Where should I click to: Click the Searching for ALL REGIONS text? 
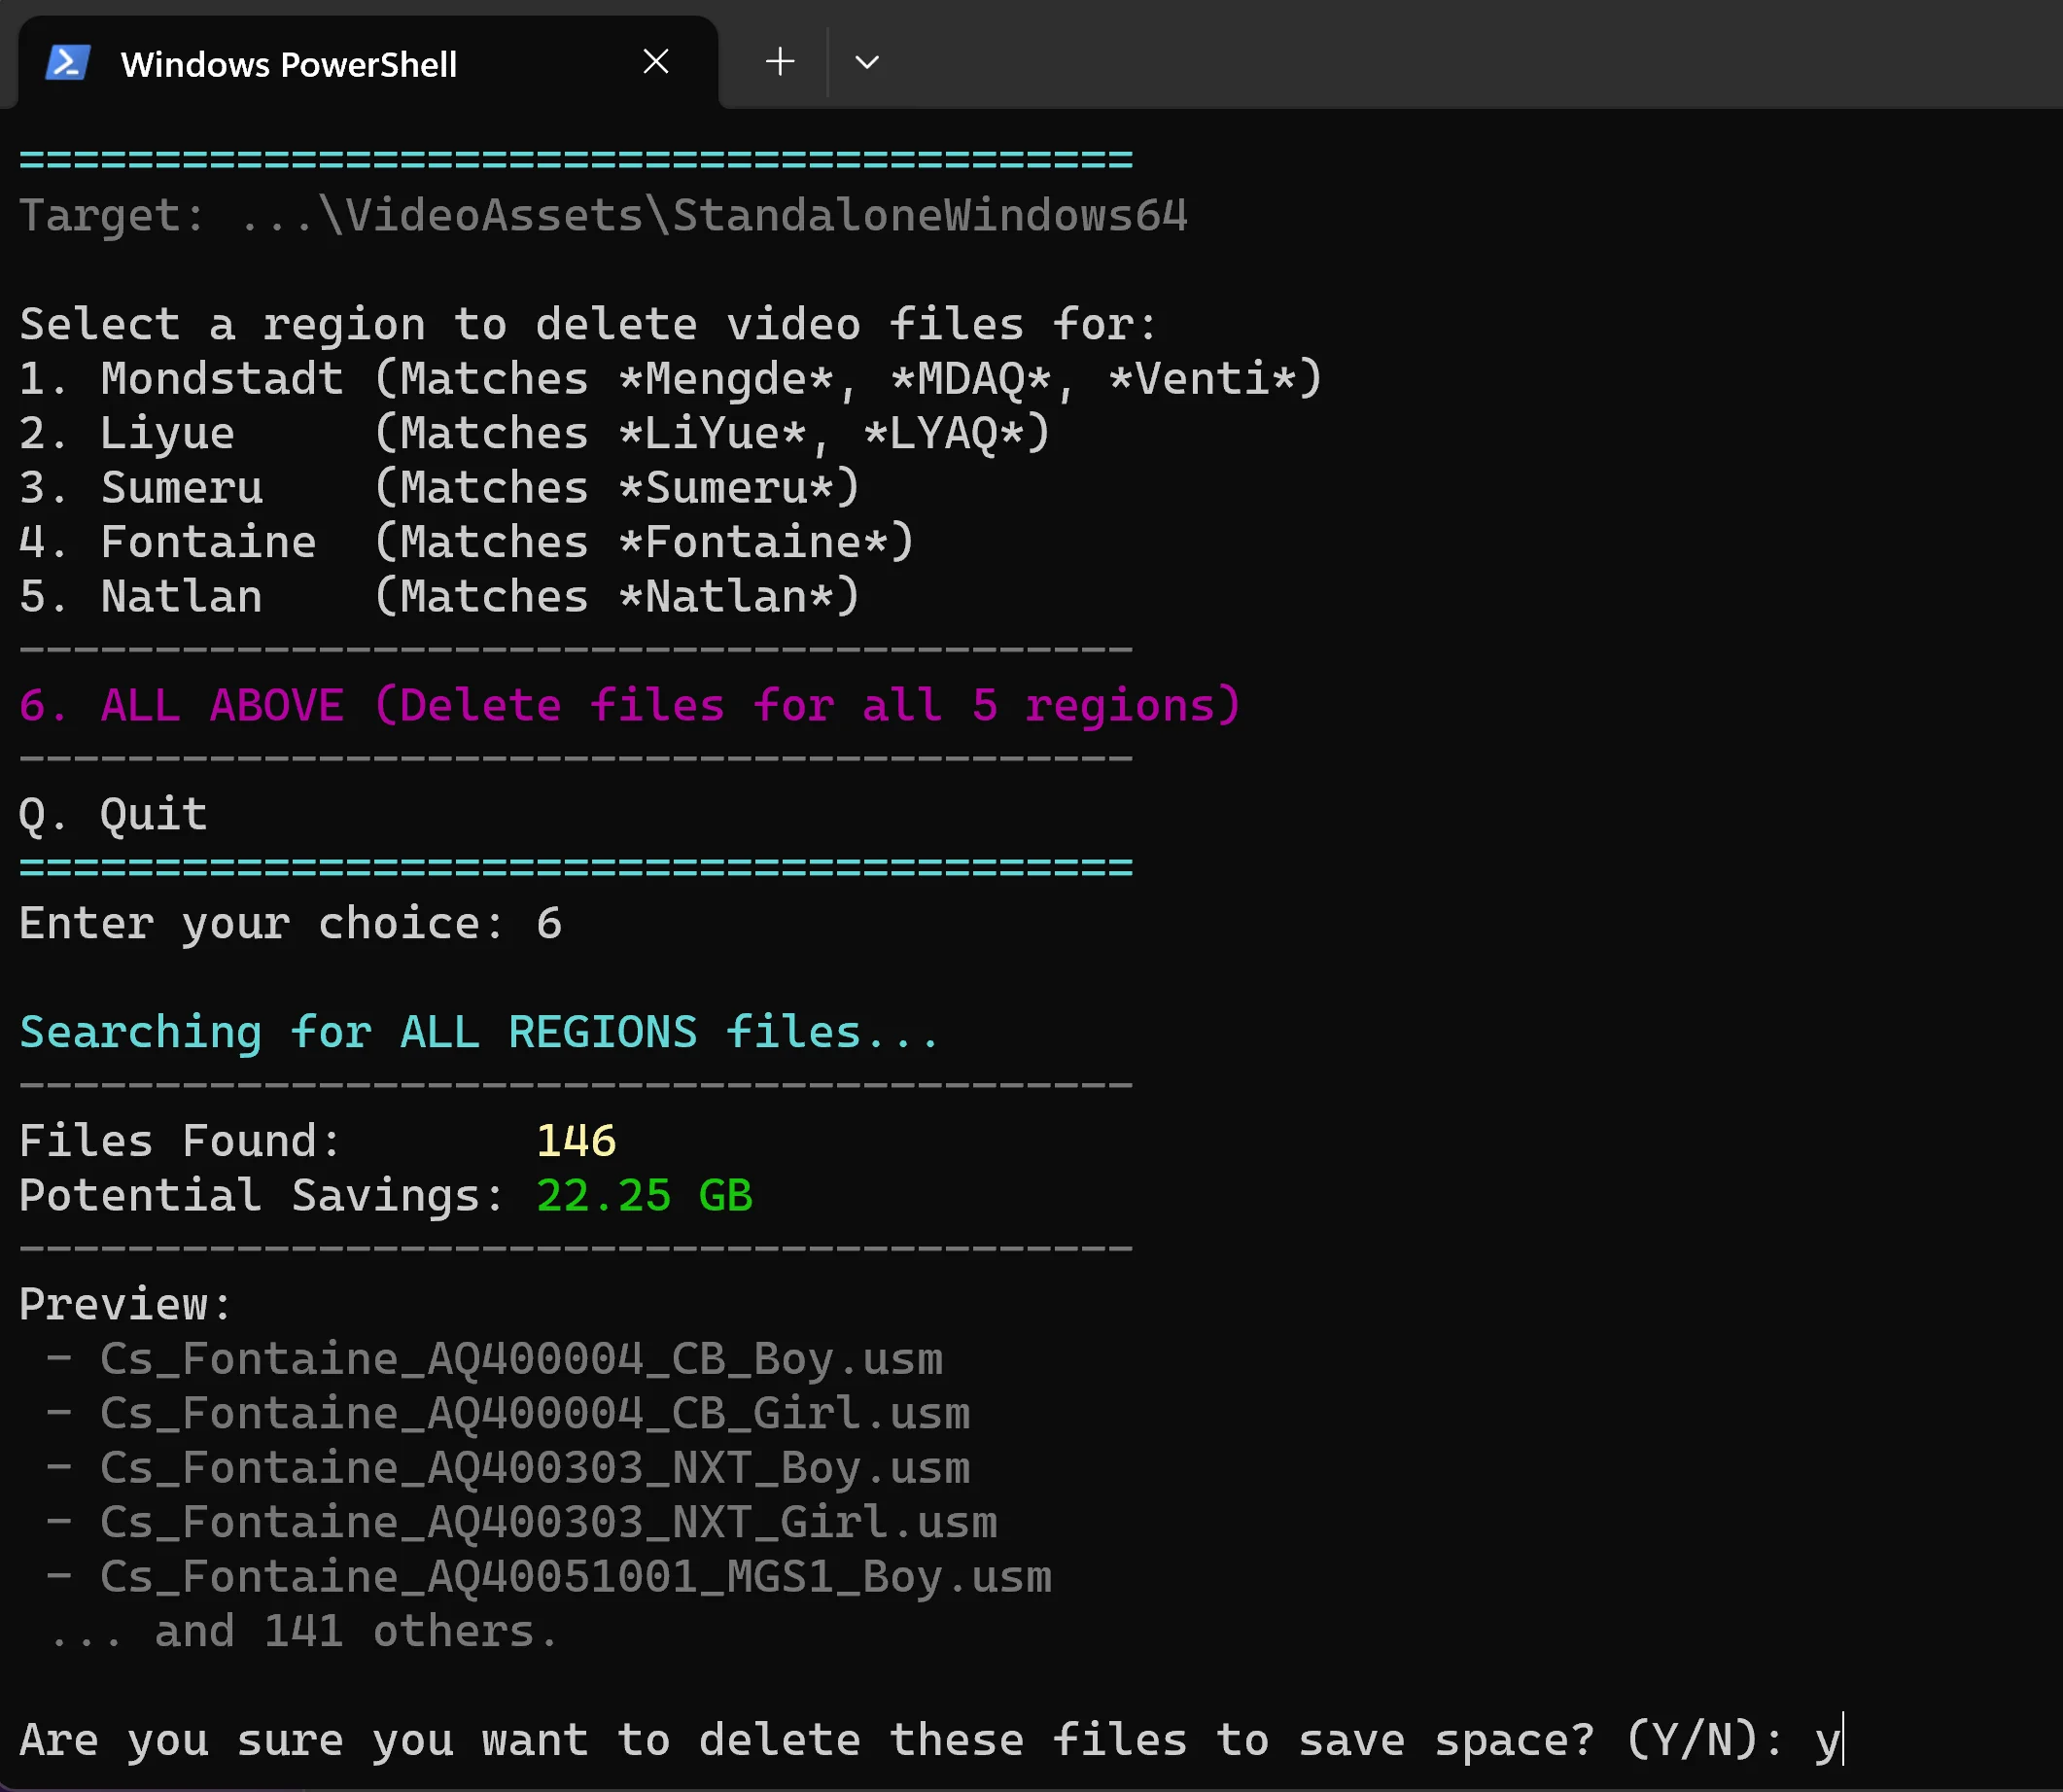(479, 1033)
